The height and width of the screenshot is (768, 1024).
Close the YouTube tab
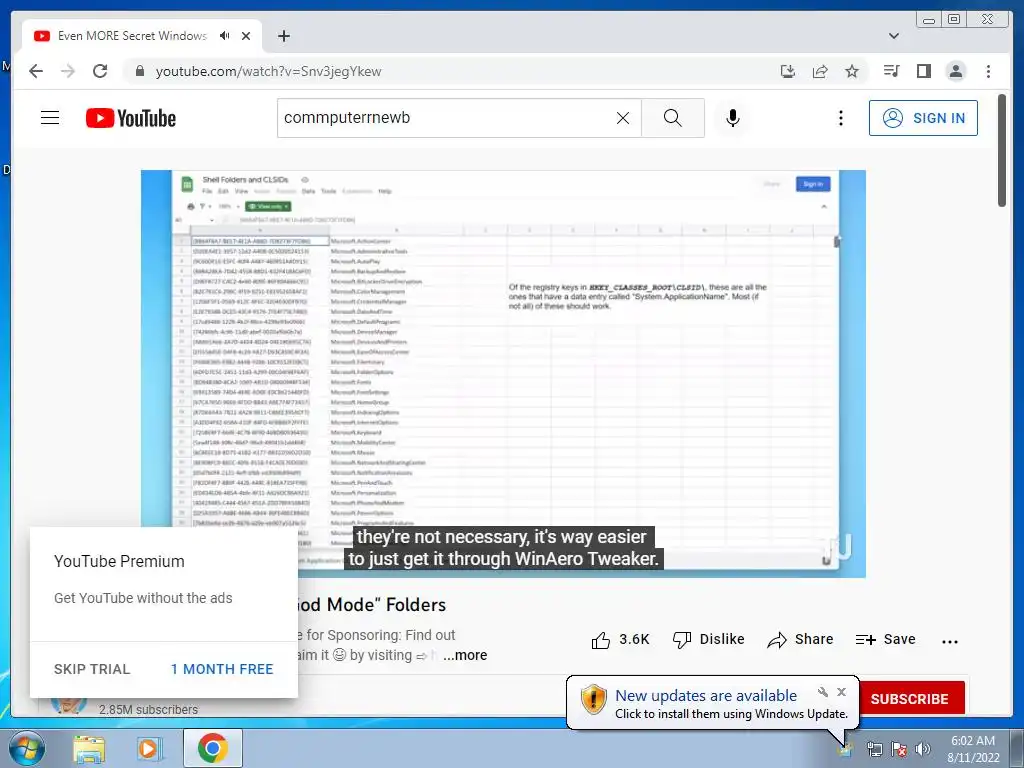(246, 36)
